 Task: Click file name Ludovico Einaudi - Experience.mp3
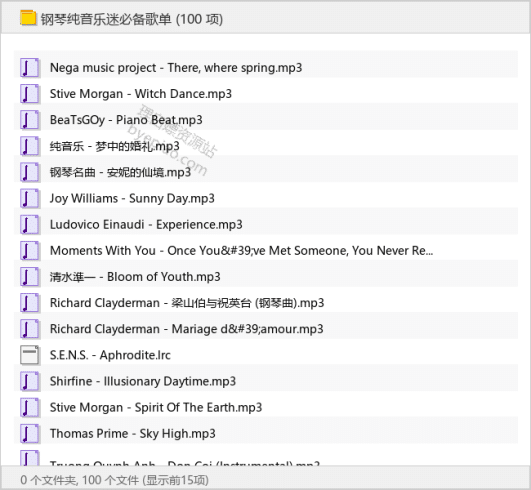coord(146,225)
